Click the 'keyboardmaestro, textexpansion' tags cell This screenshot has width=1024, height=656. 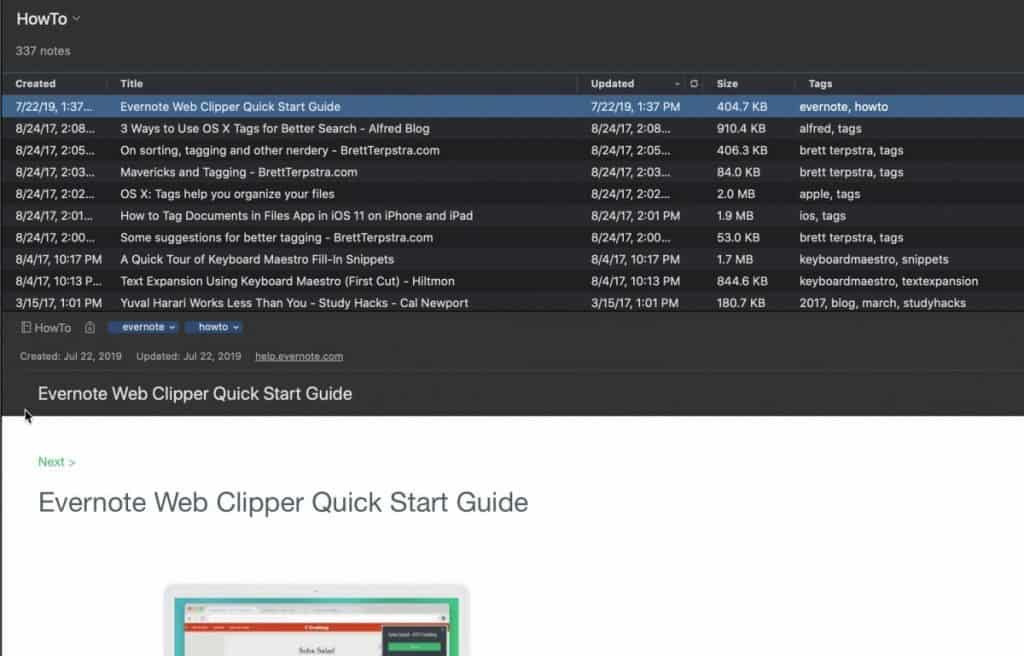point(888,281)
